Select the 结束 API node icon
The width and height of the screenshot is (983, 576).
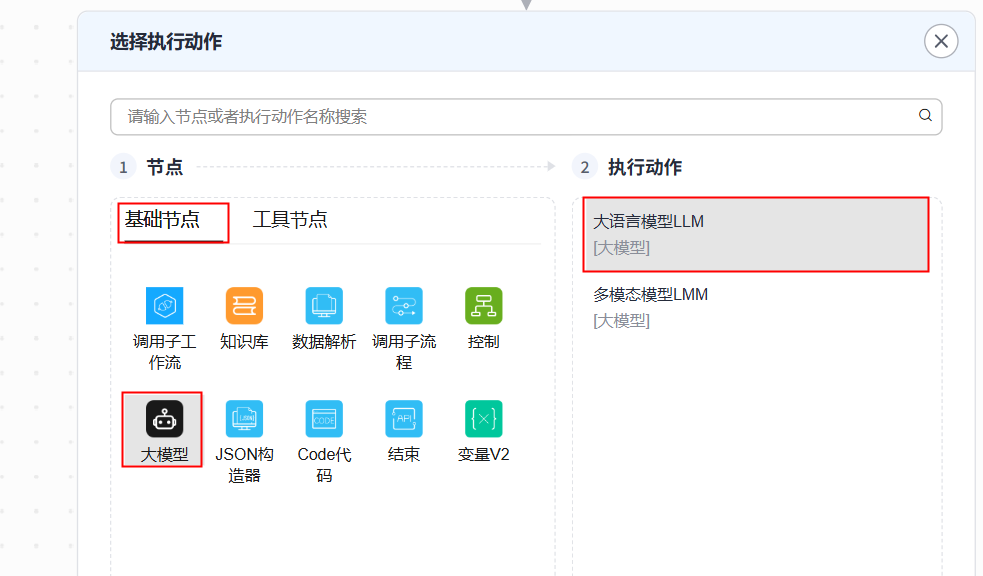pyautogui.click(x=404, y=419)
